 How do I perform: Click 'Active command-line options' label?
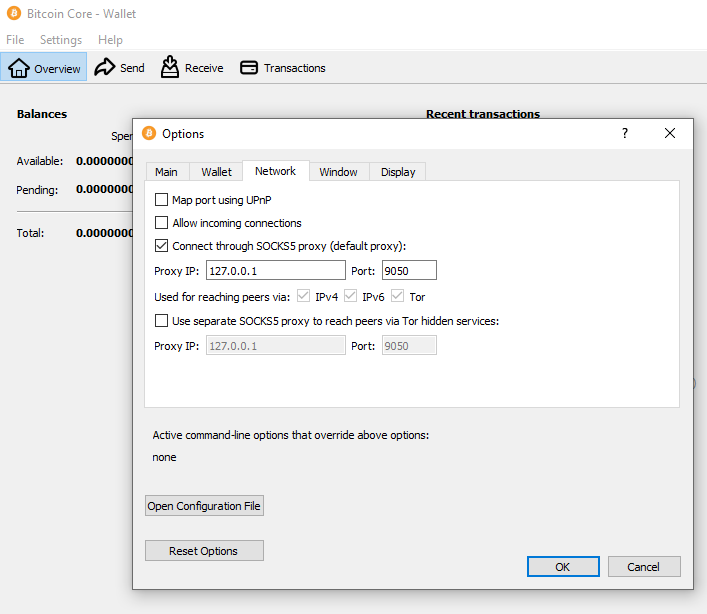coord(291,435)
